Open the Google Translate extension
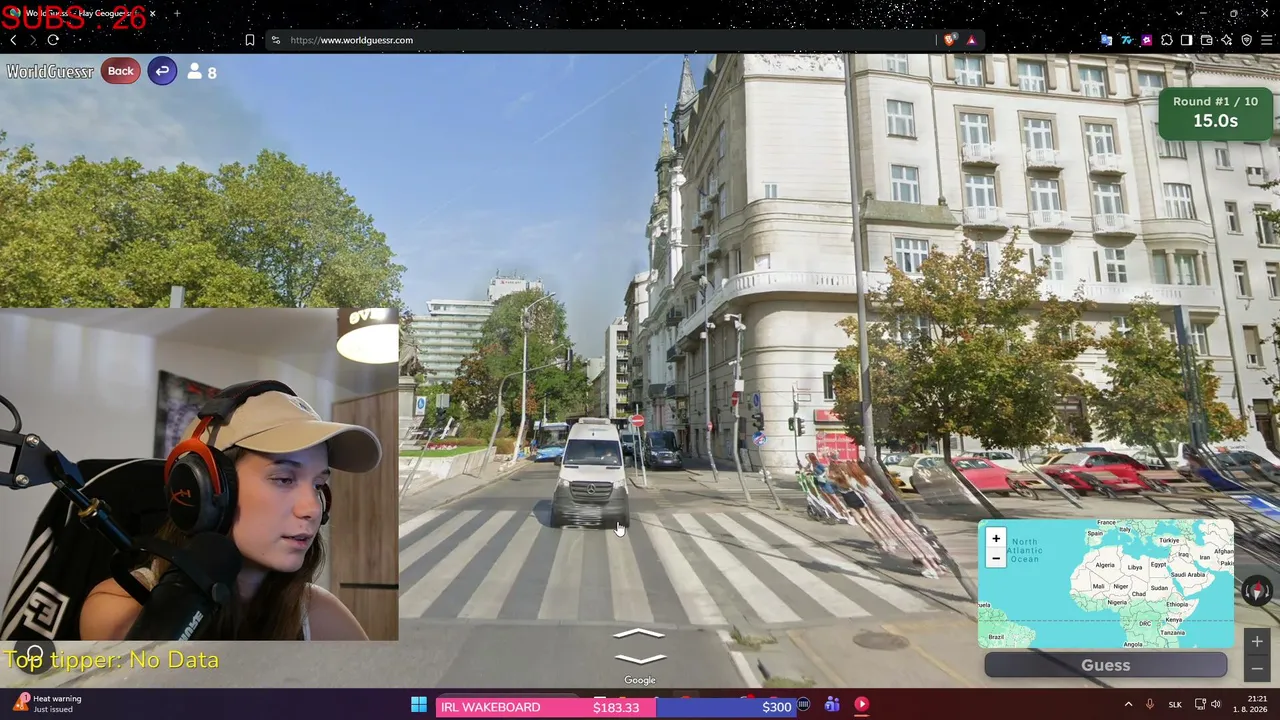This screenshot has width=1280, height=720. 1106,40
